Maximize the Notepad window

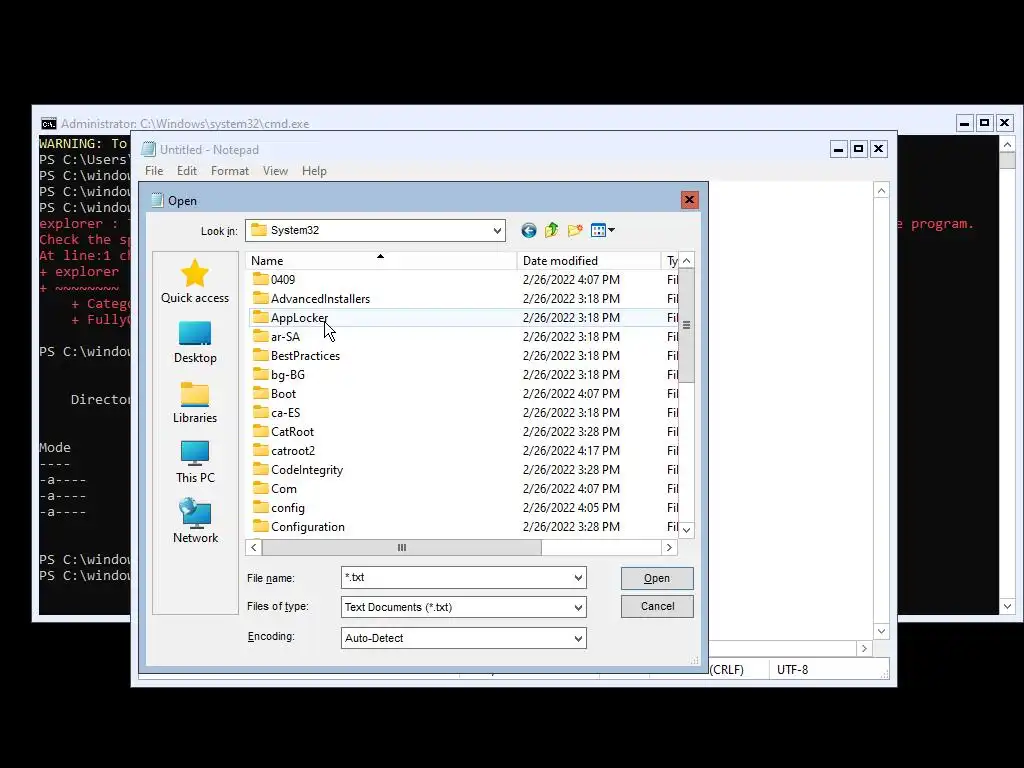point(858,149)
